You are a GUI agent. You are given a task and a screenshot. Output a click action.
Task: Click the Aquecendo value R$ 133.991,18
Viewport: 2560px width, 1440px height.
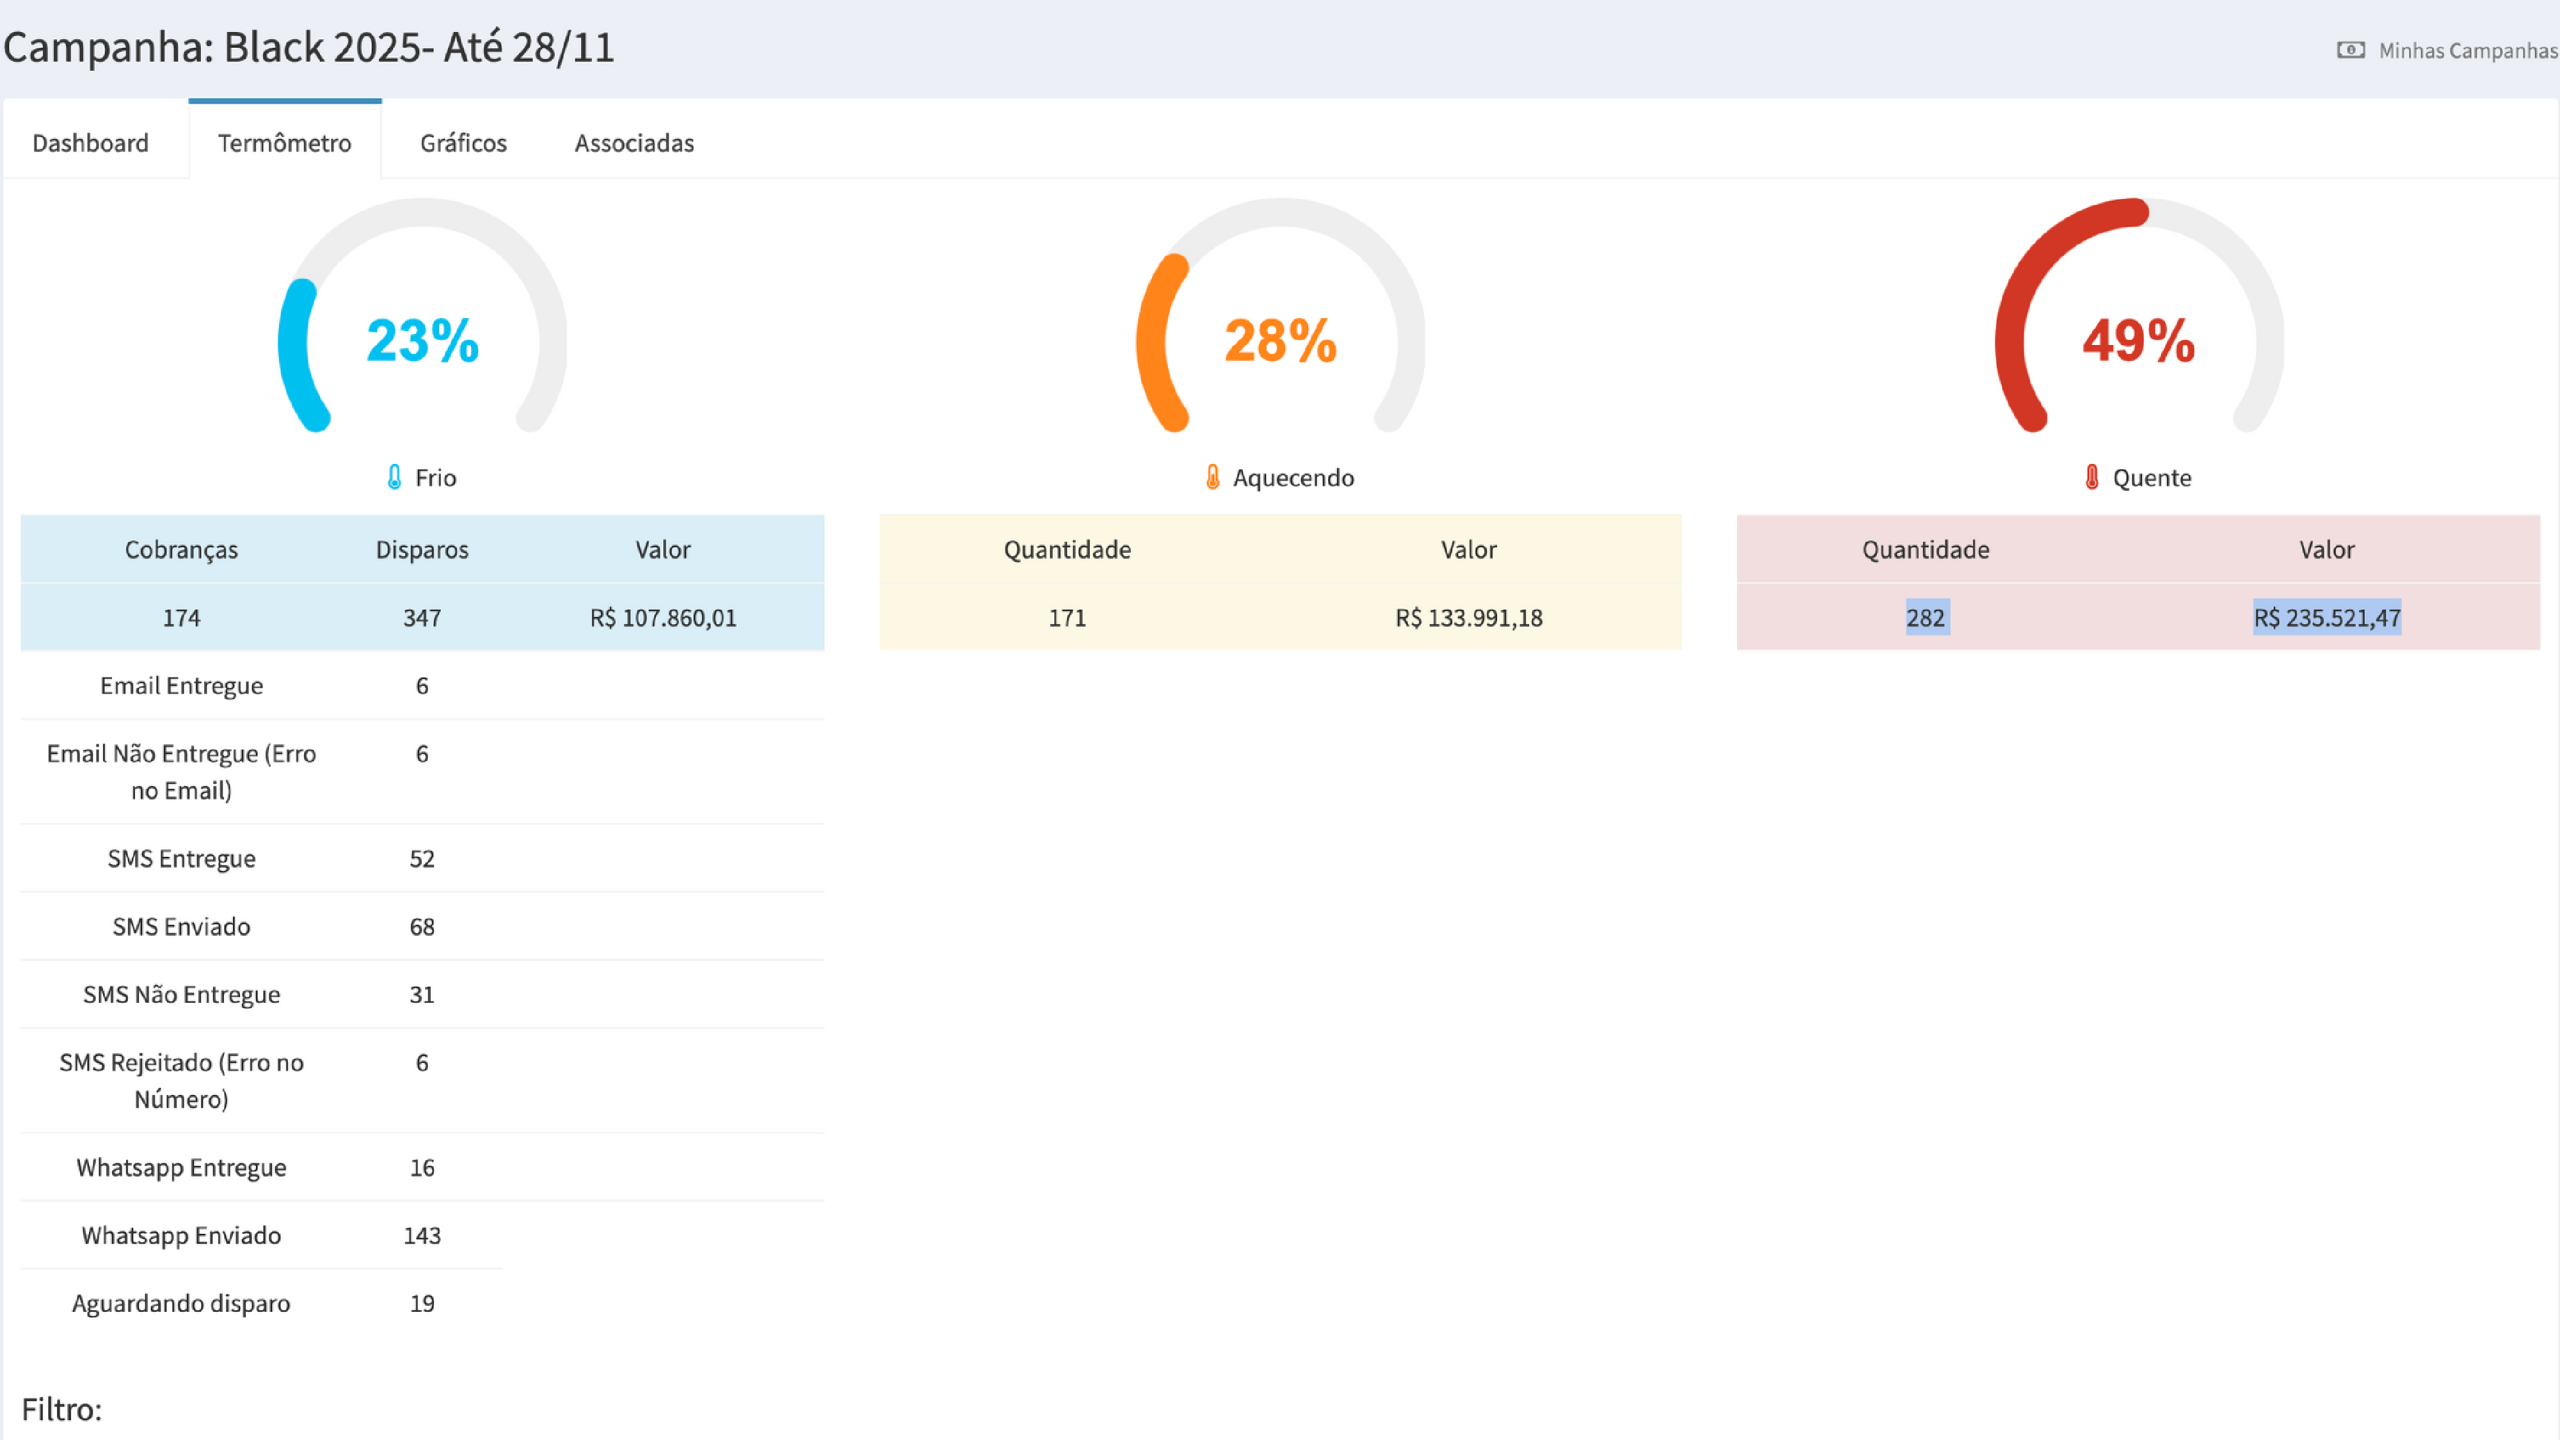pyautogui.click(x=1468, y=618)
